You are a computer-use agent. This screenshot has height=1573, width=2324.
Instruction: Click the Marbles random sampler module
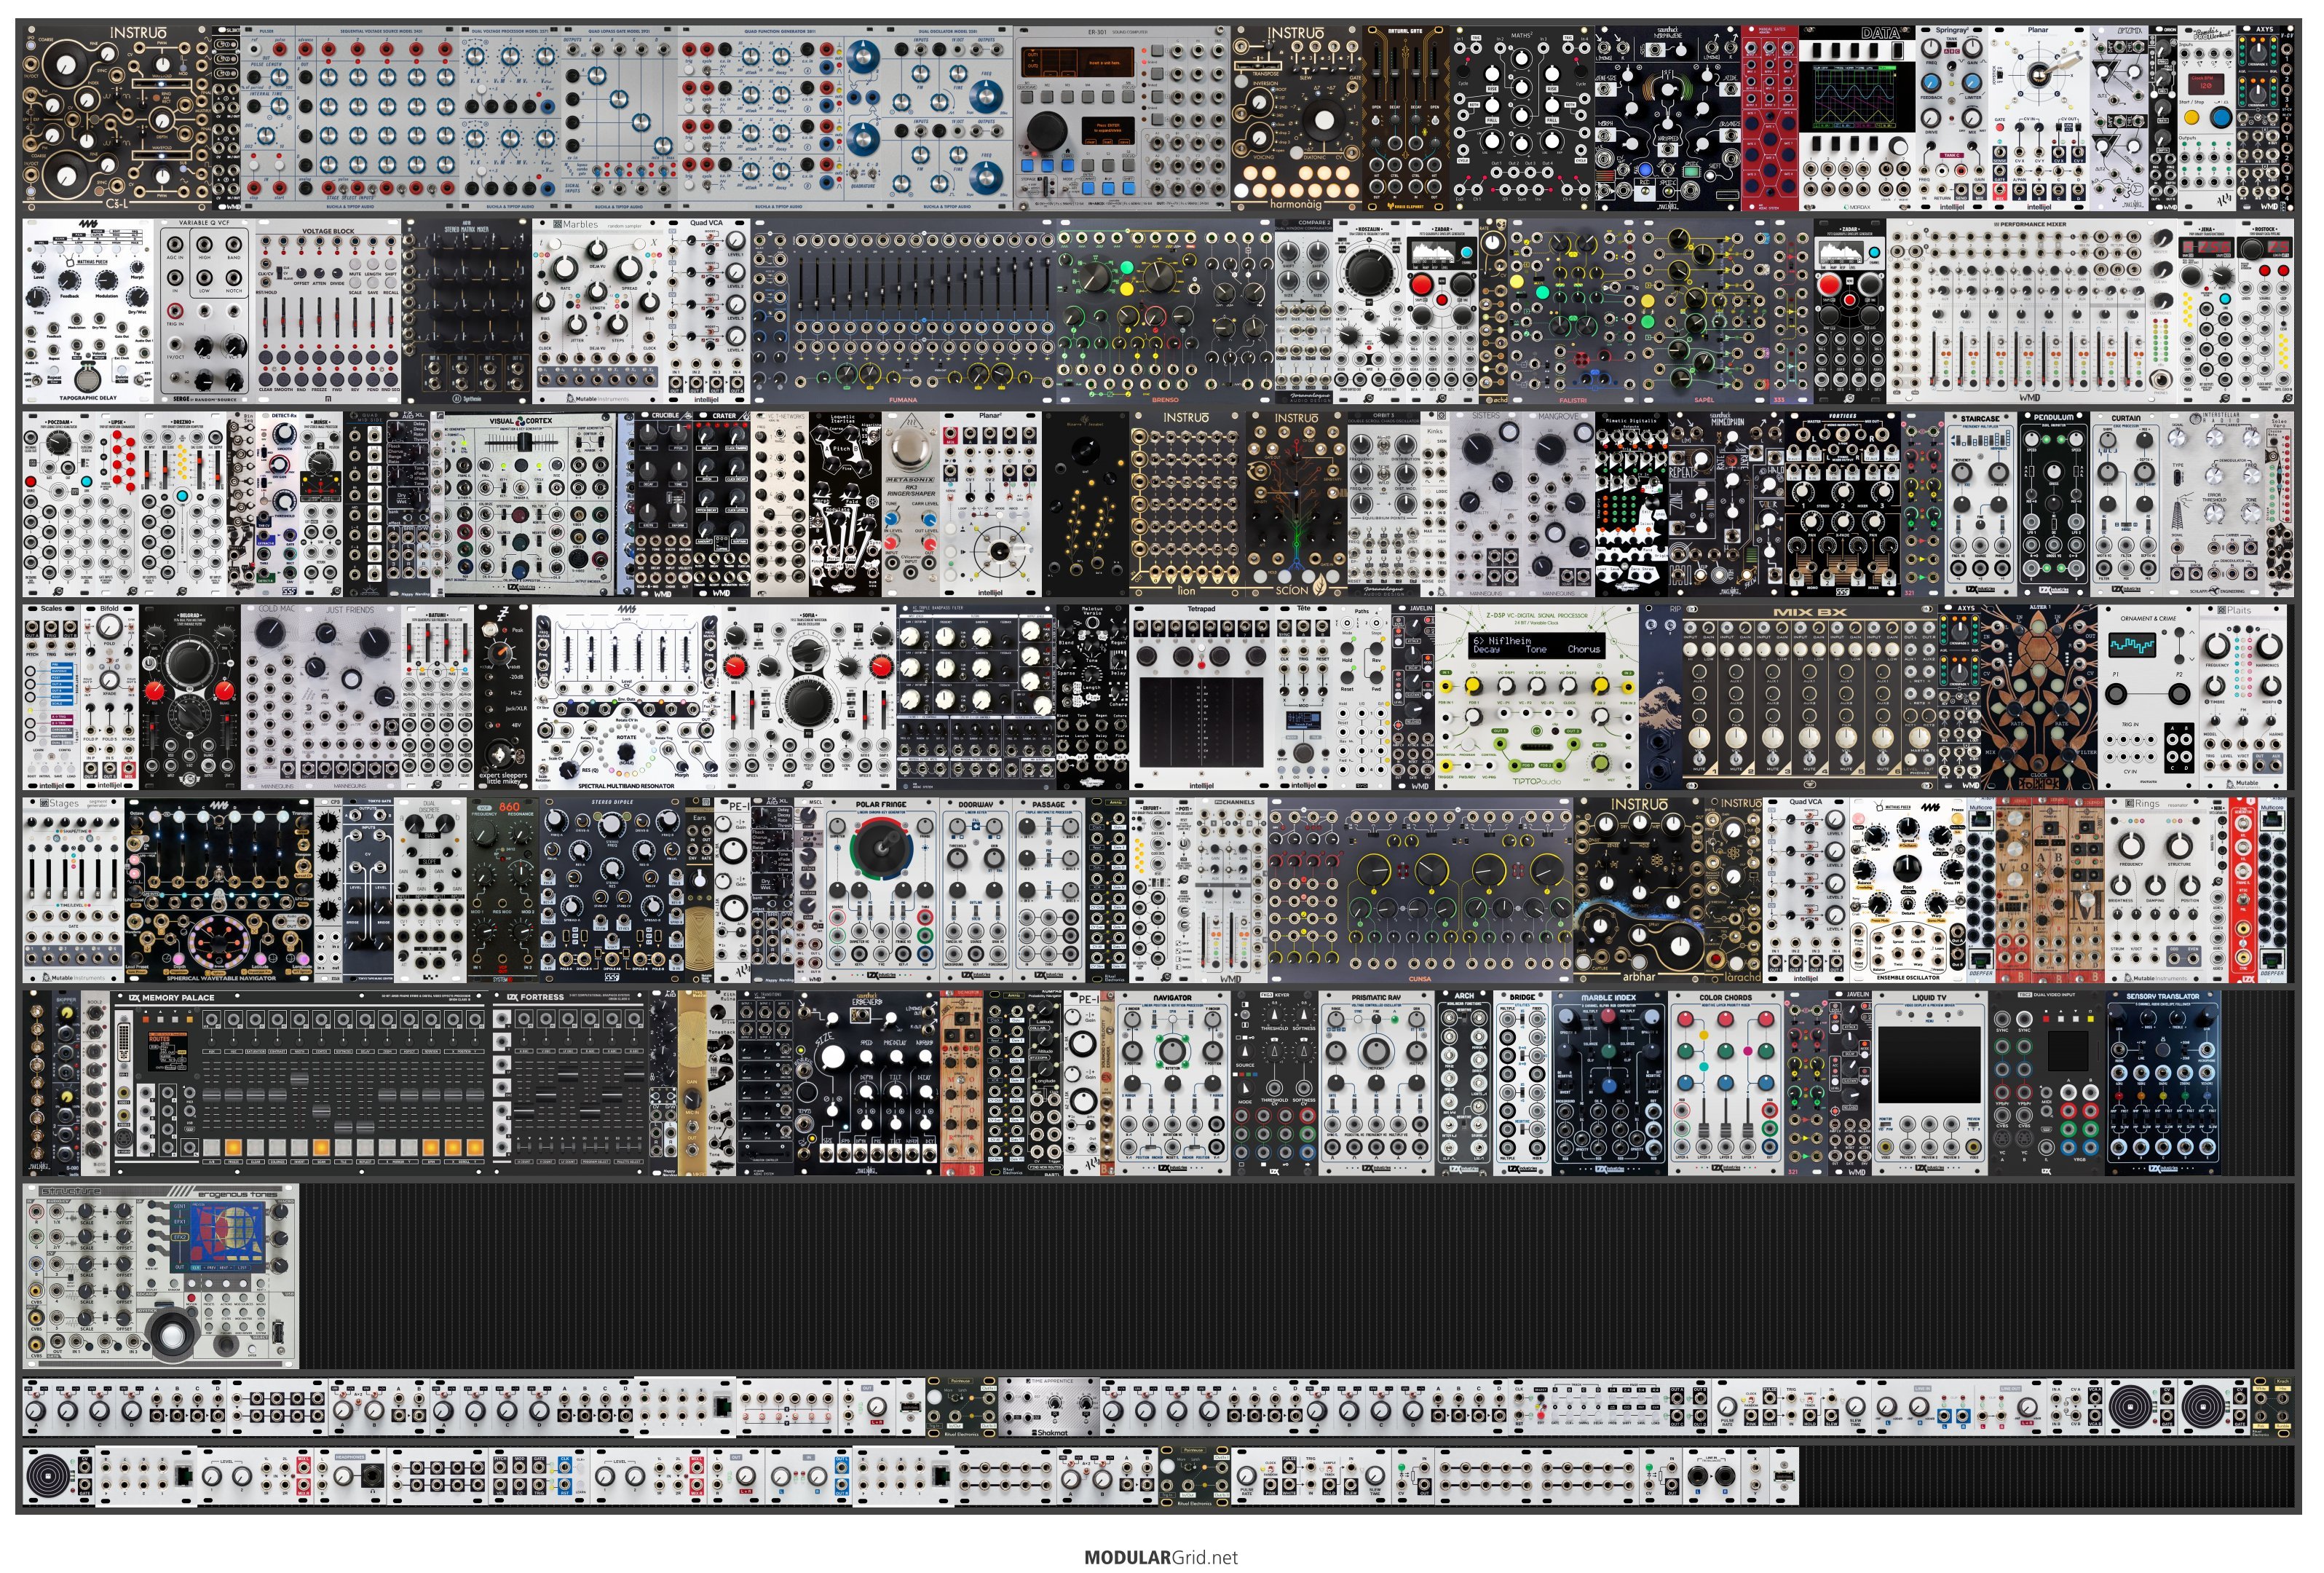tap(599, 311)
